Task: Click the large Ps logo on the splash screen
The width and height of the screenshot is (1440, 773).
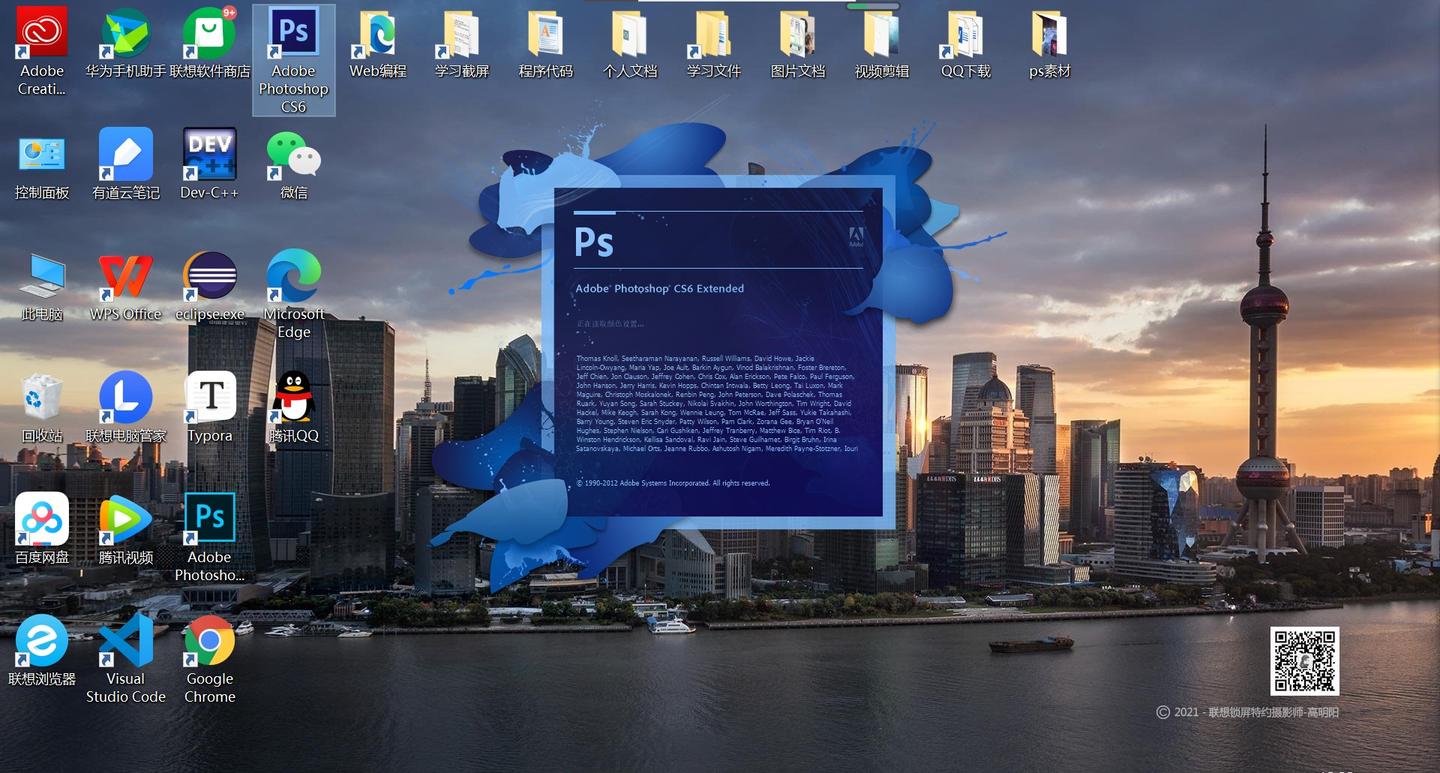Action: click(x=594, y=242)
